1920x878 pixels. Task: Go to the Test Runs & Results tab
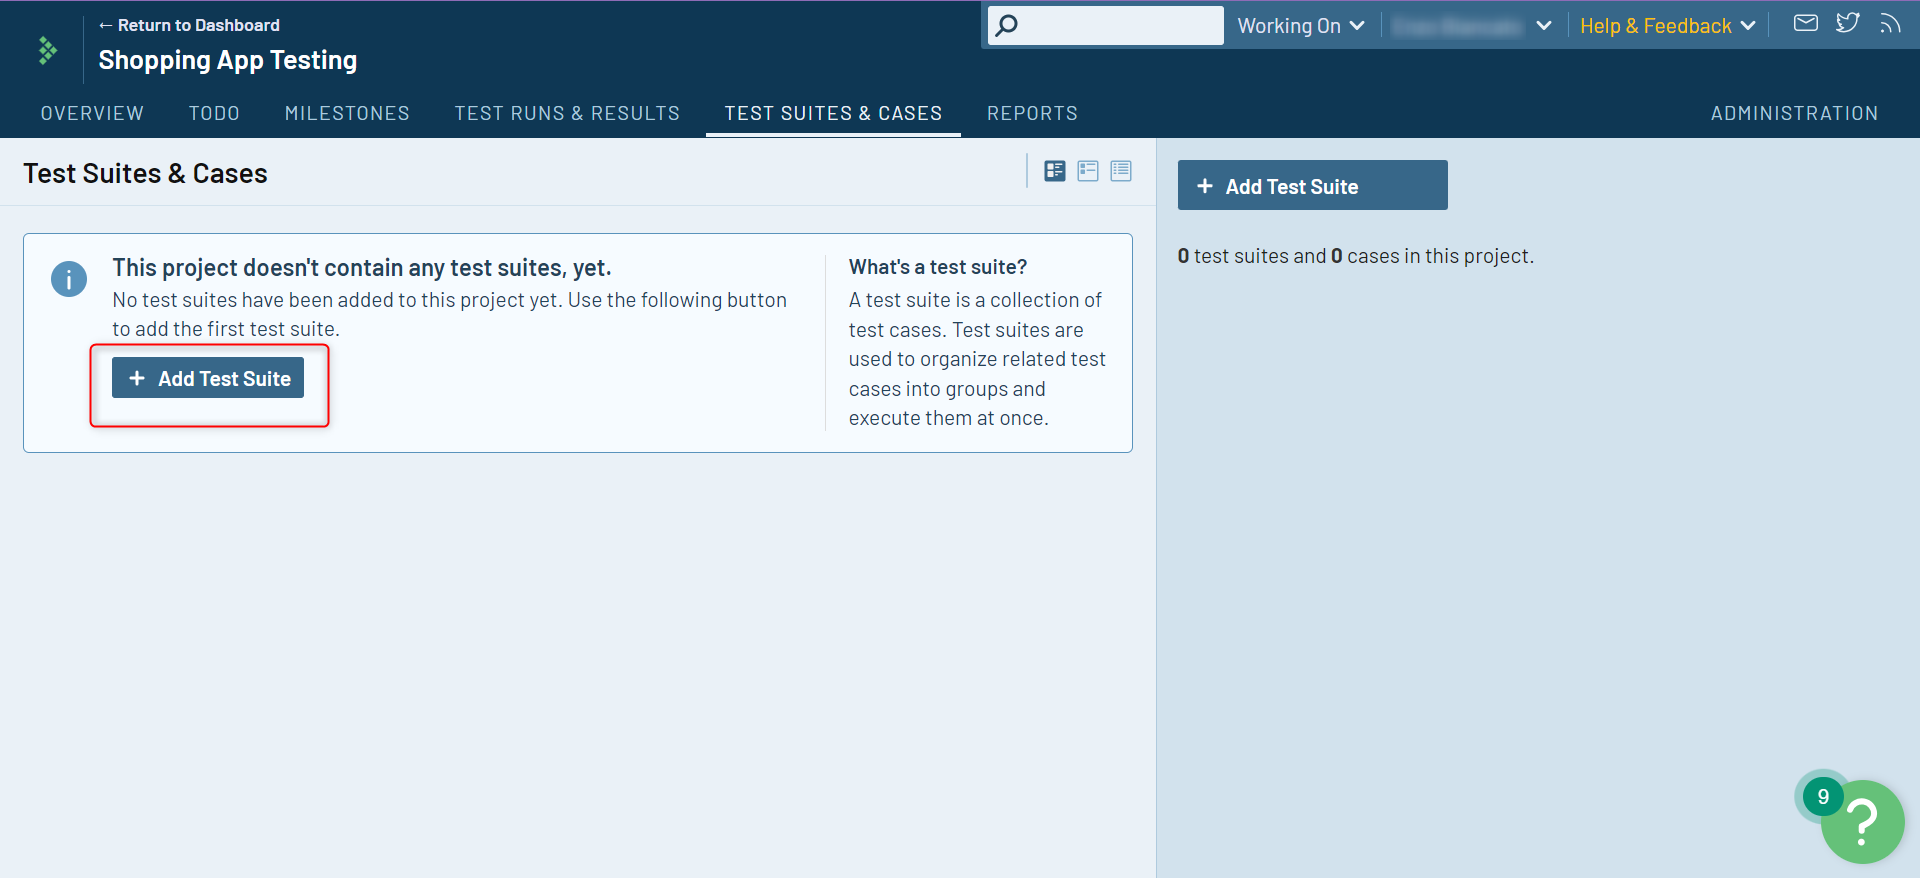click(x=567, y=113)
